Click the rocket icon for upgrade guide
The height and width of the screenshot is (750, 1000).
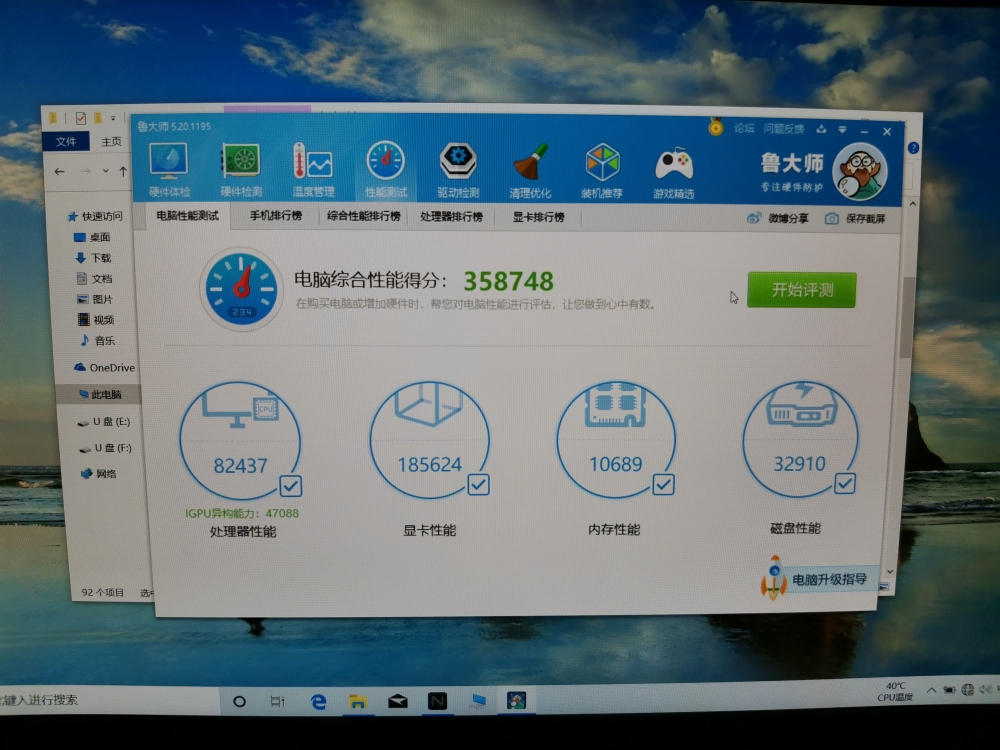[774, 578]
